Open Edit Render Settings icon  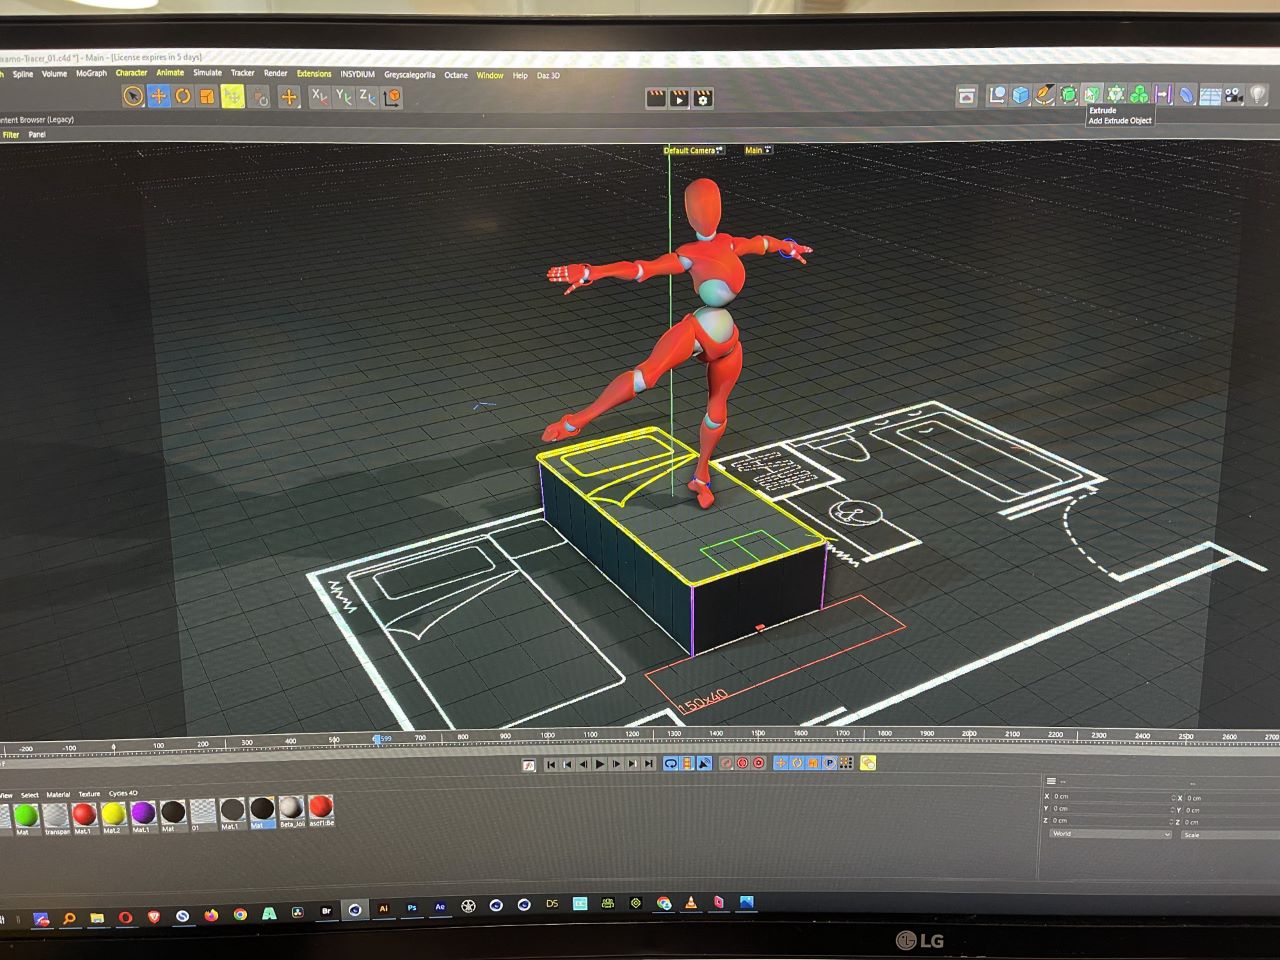(703, 98)
